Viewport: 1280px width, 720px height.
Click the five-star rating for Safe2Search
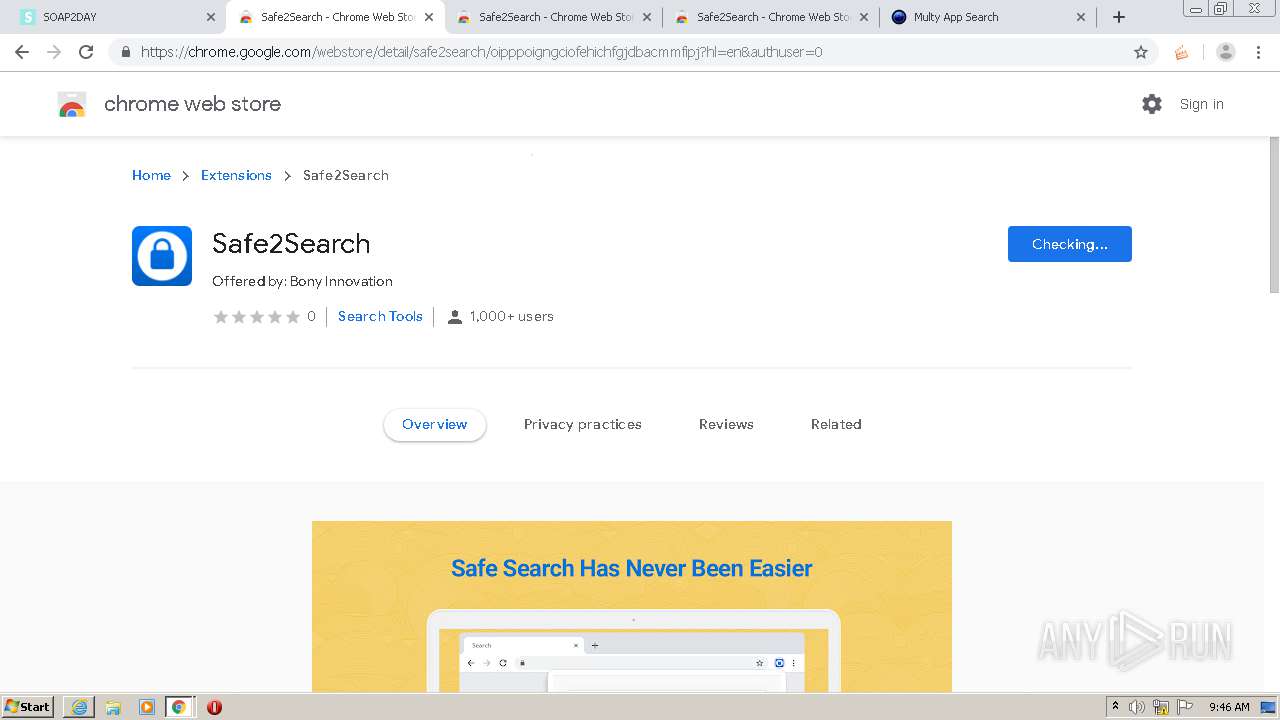257,316
